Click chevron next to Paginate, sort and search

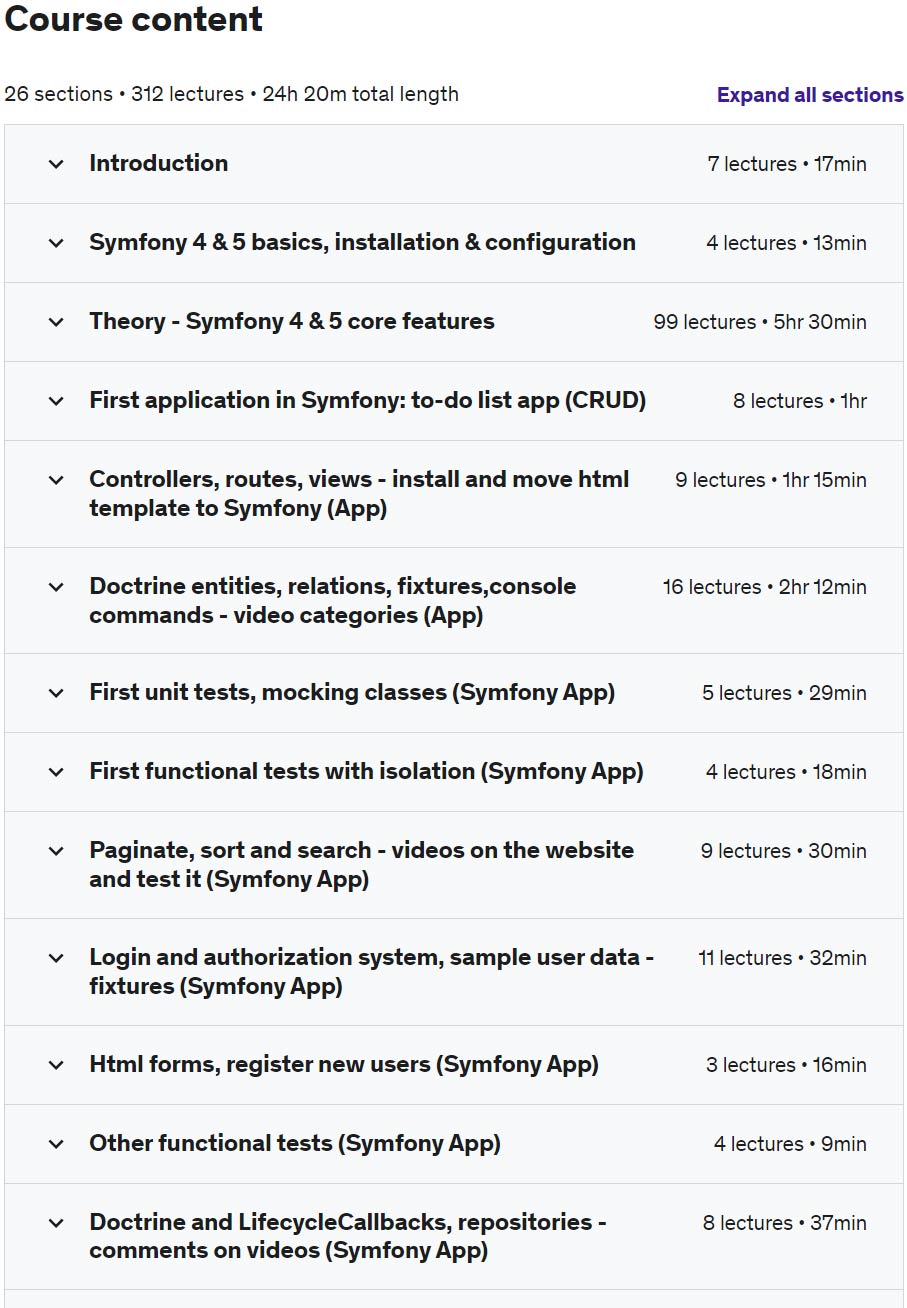[x=56, y=851]
